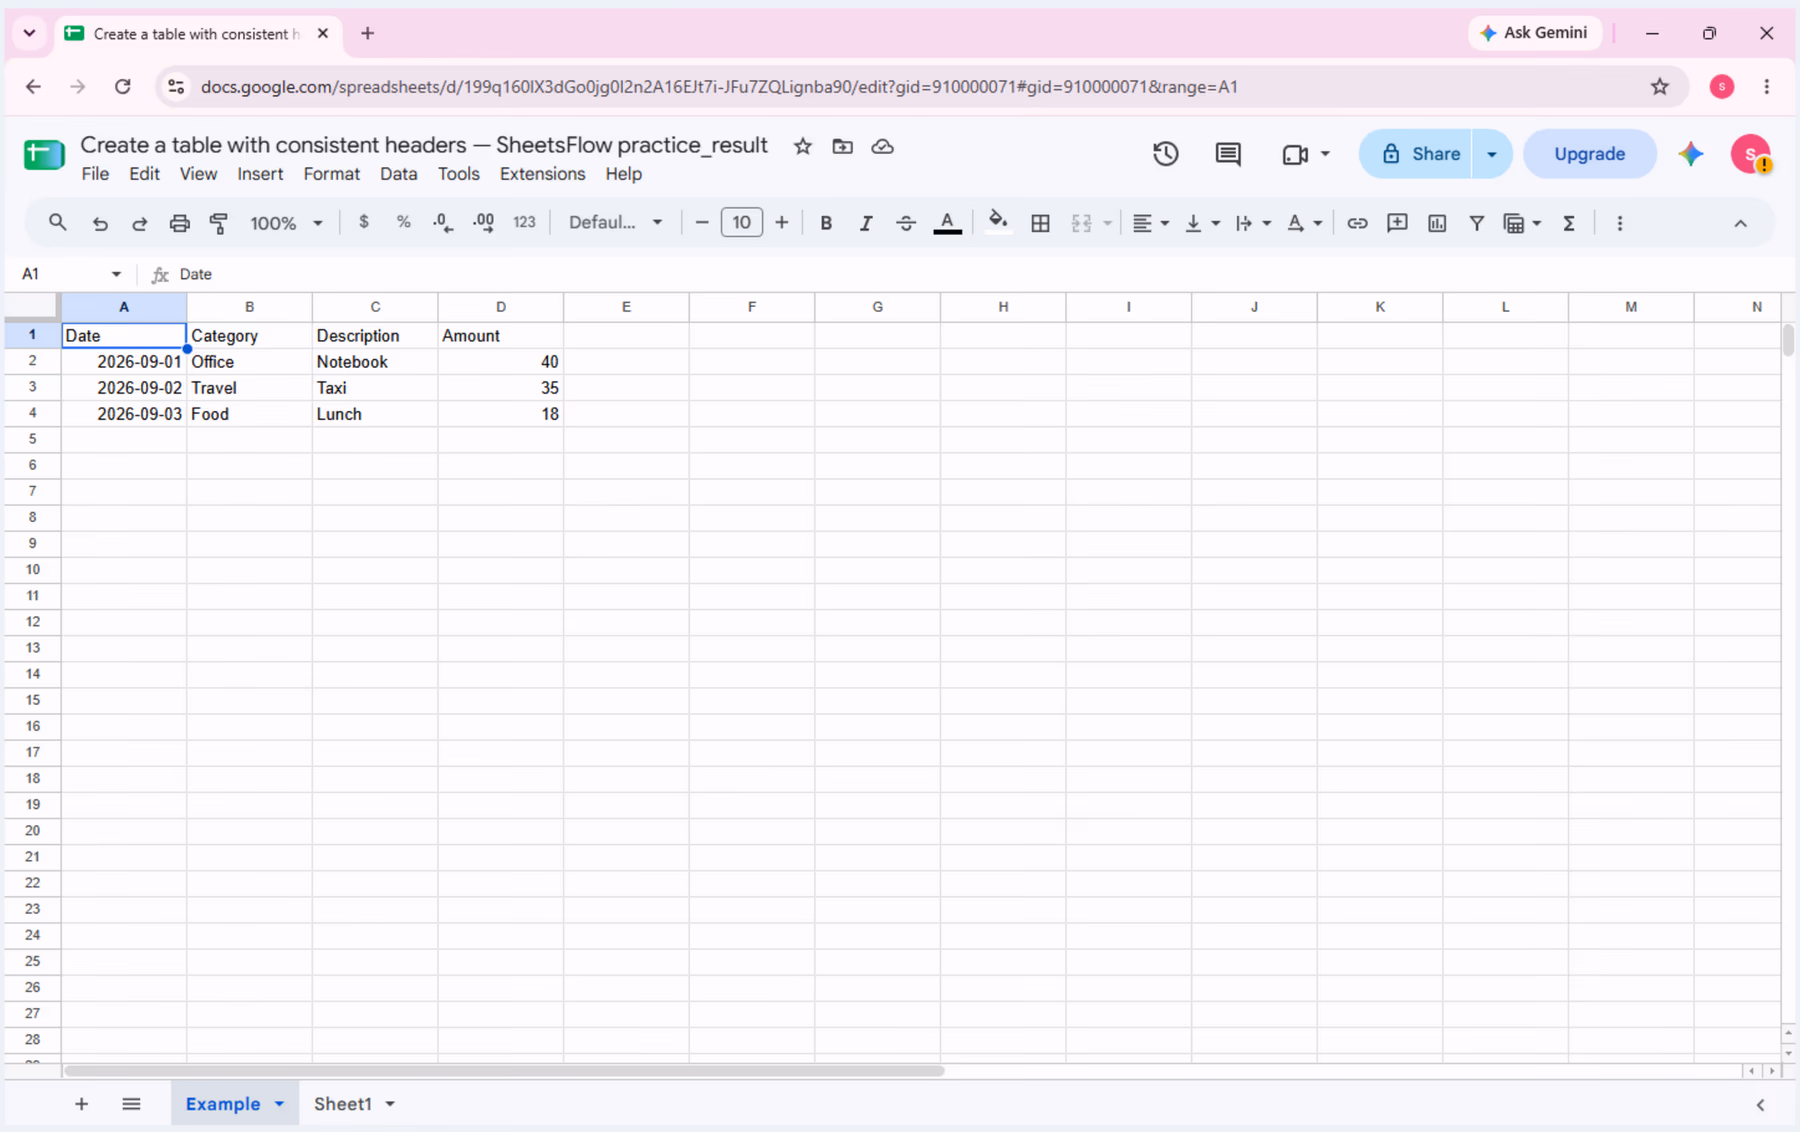Insert a chart from toolbar
Screen dimensions: 1800x1132
pos(1437,223)
